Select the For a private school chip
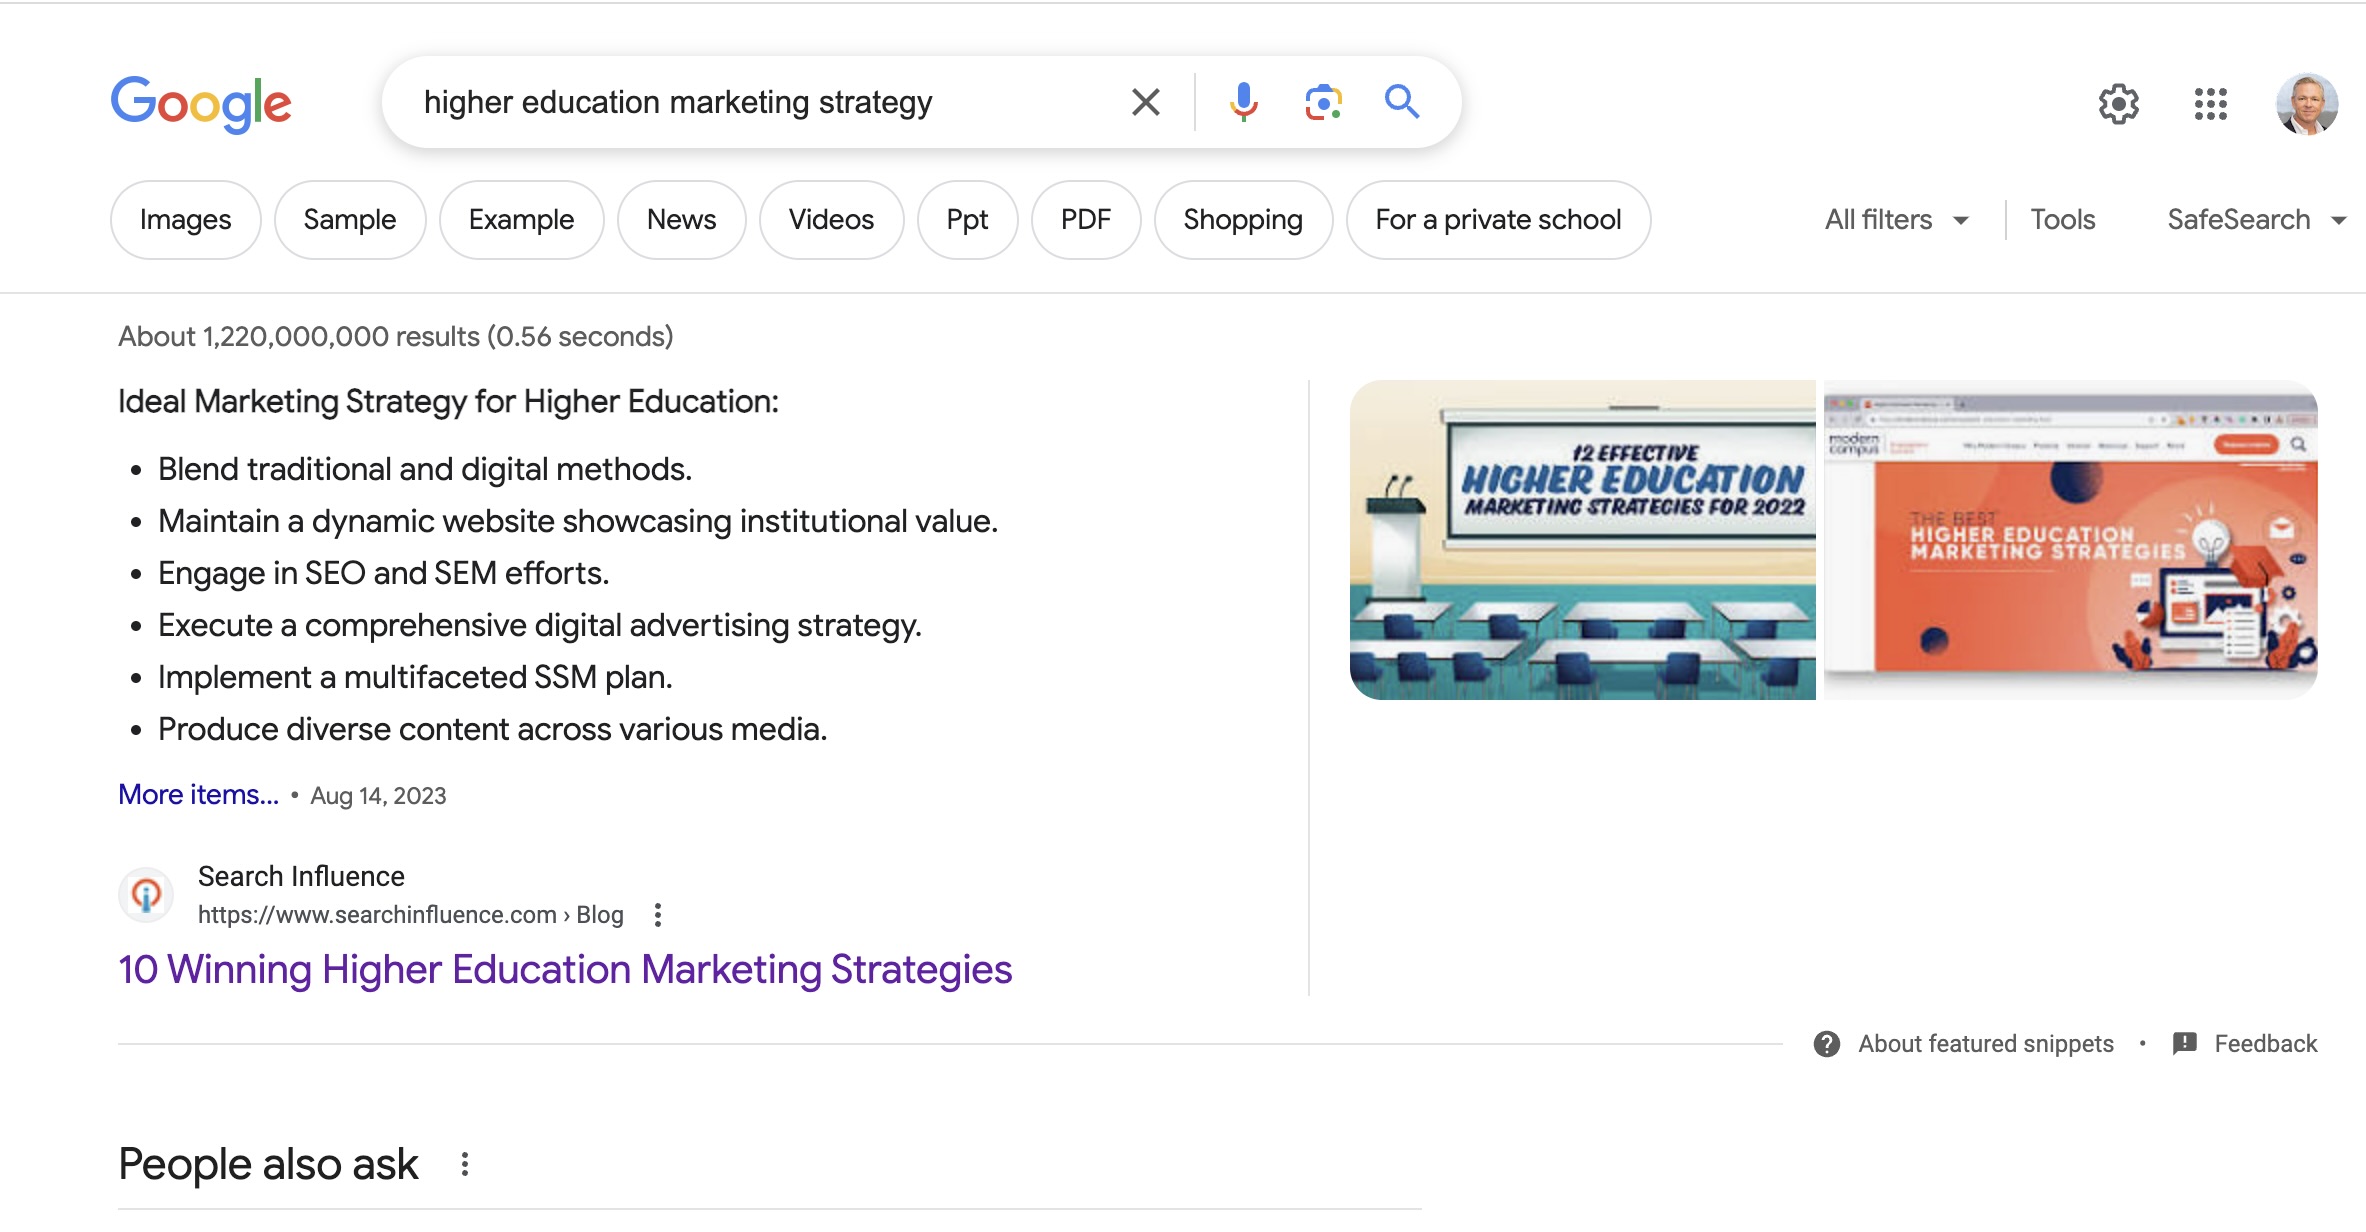Screen dimensions: 2366x1232 coord(1497,220)
